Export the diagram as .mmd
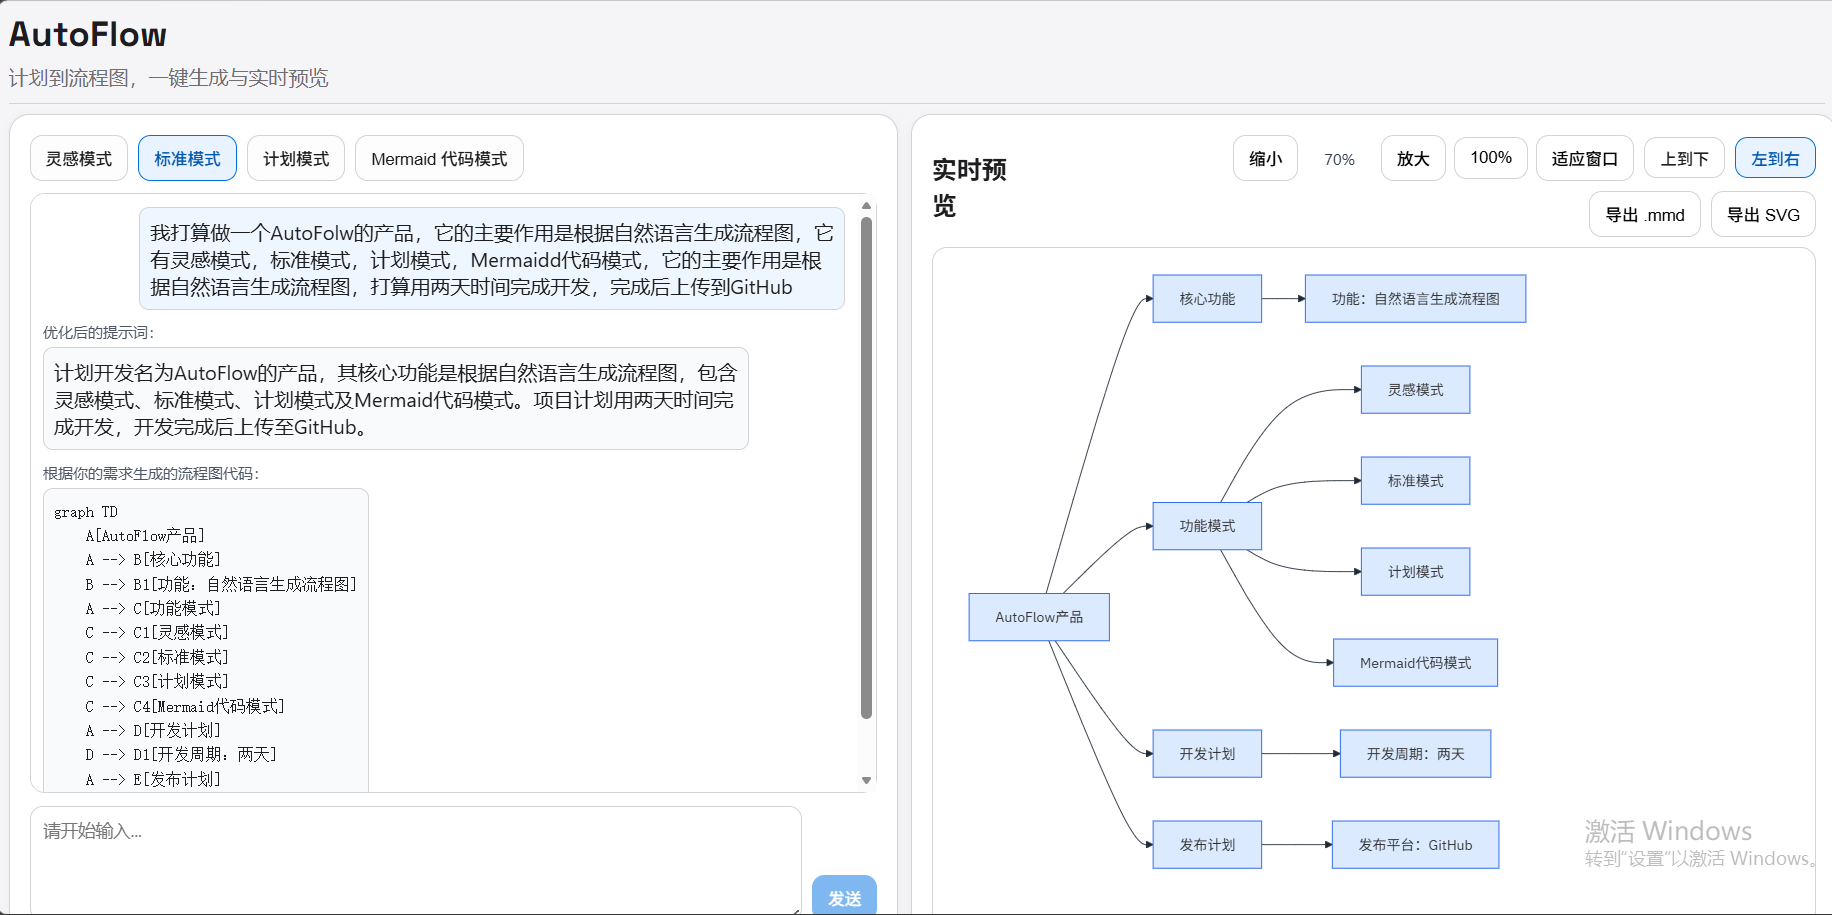This screenshot has height=915, width=1832. [x=1645, y=214]
